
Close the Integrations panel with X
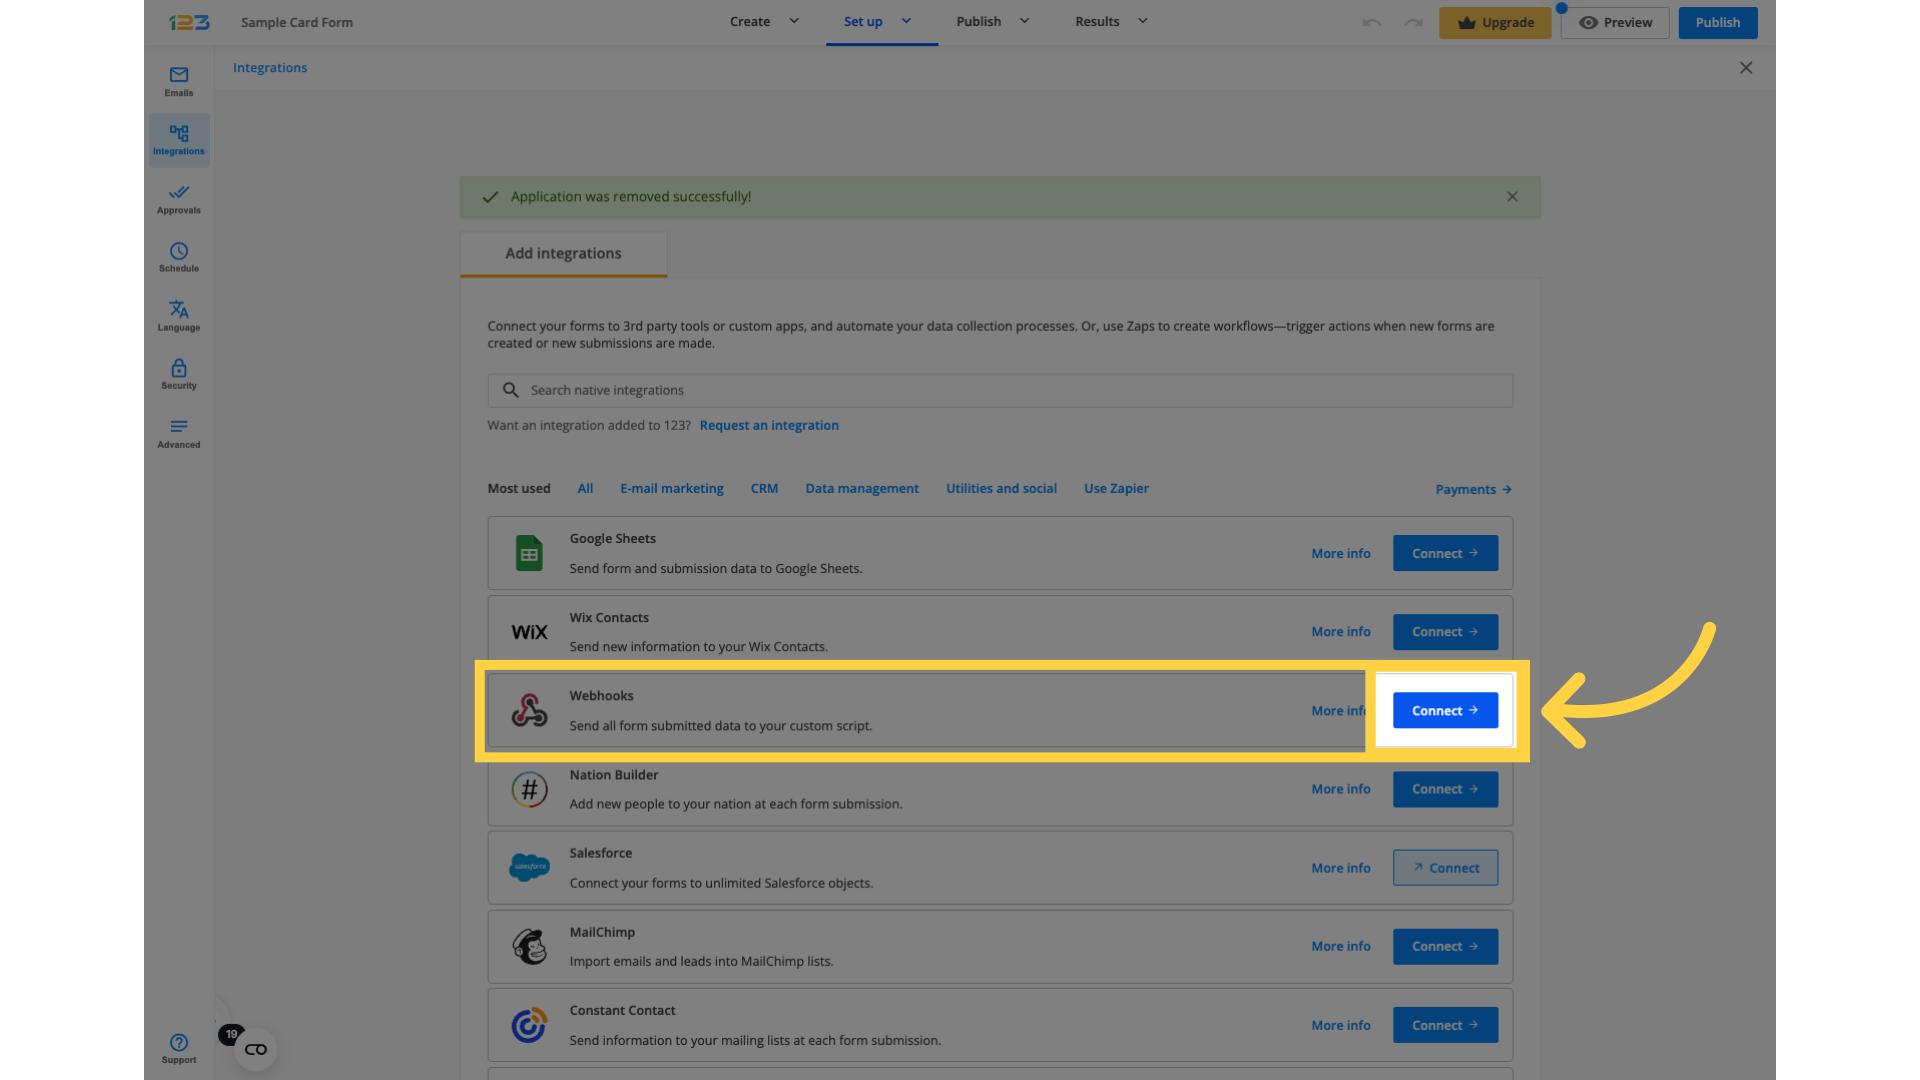pos(1746,68)
